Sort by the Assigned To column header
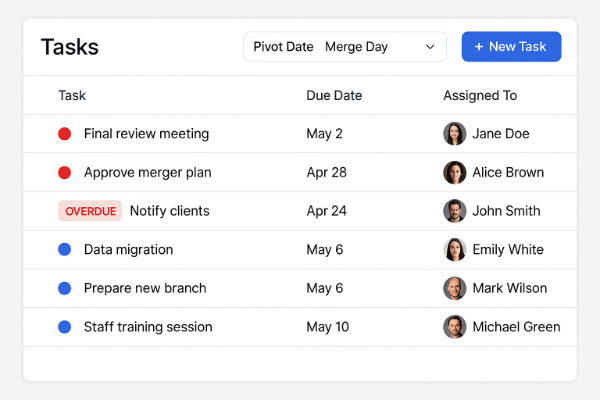Image resolution: width=600 pixels, height=400 pixels. pyautogui.click(x=480, y=96)
